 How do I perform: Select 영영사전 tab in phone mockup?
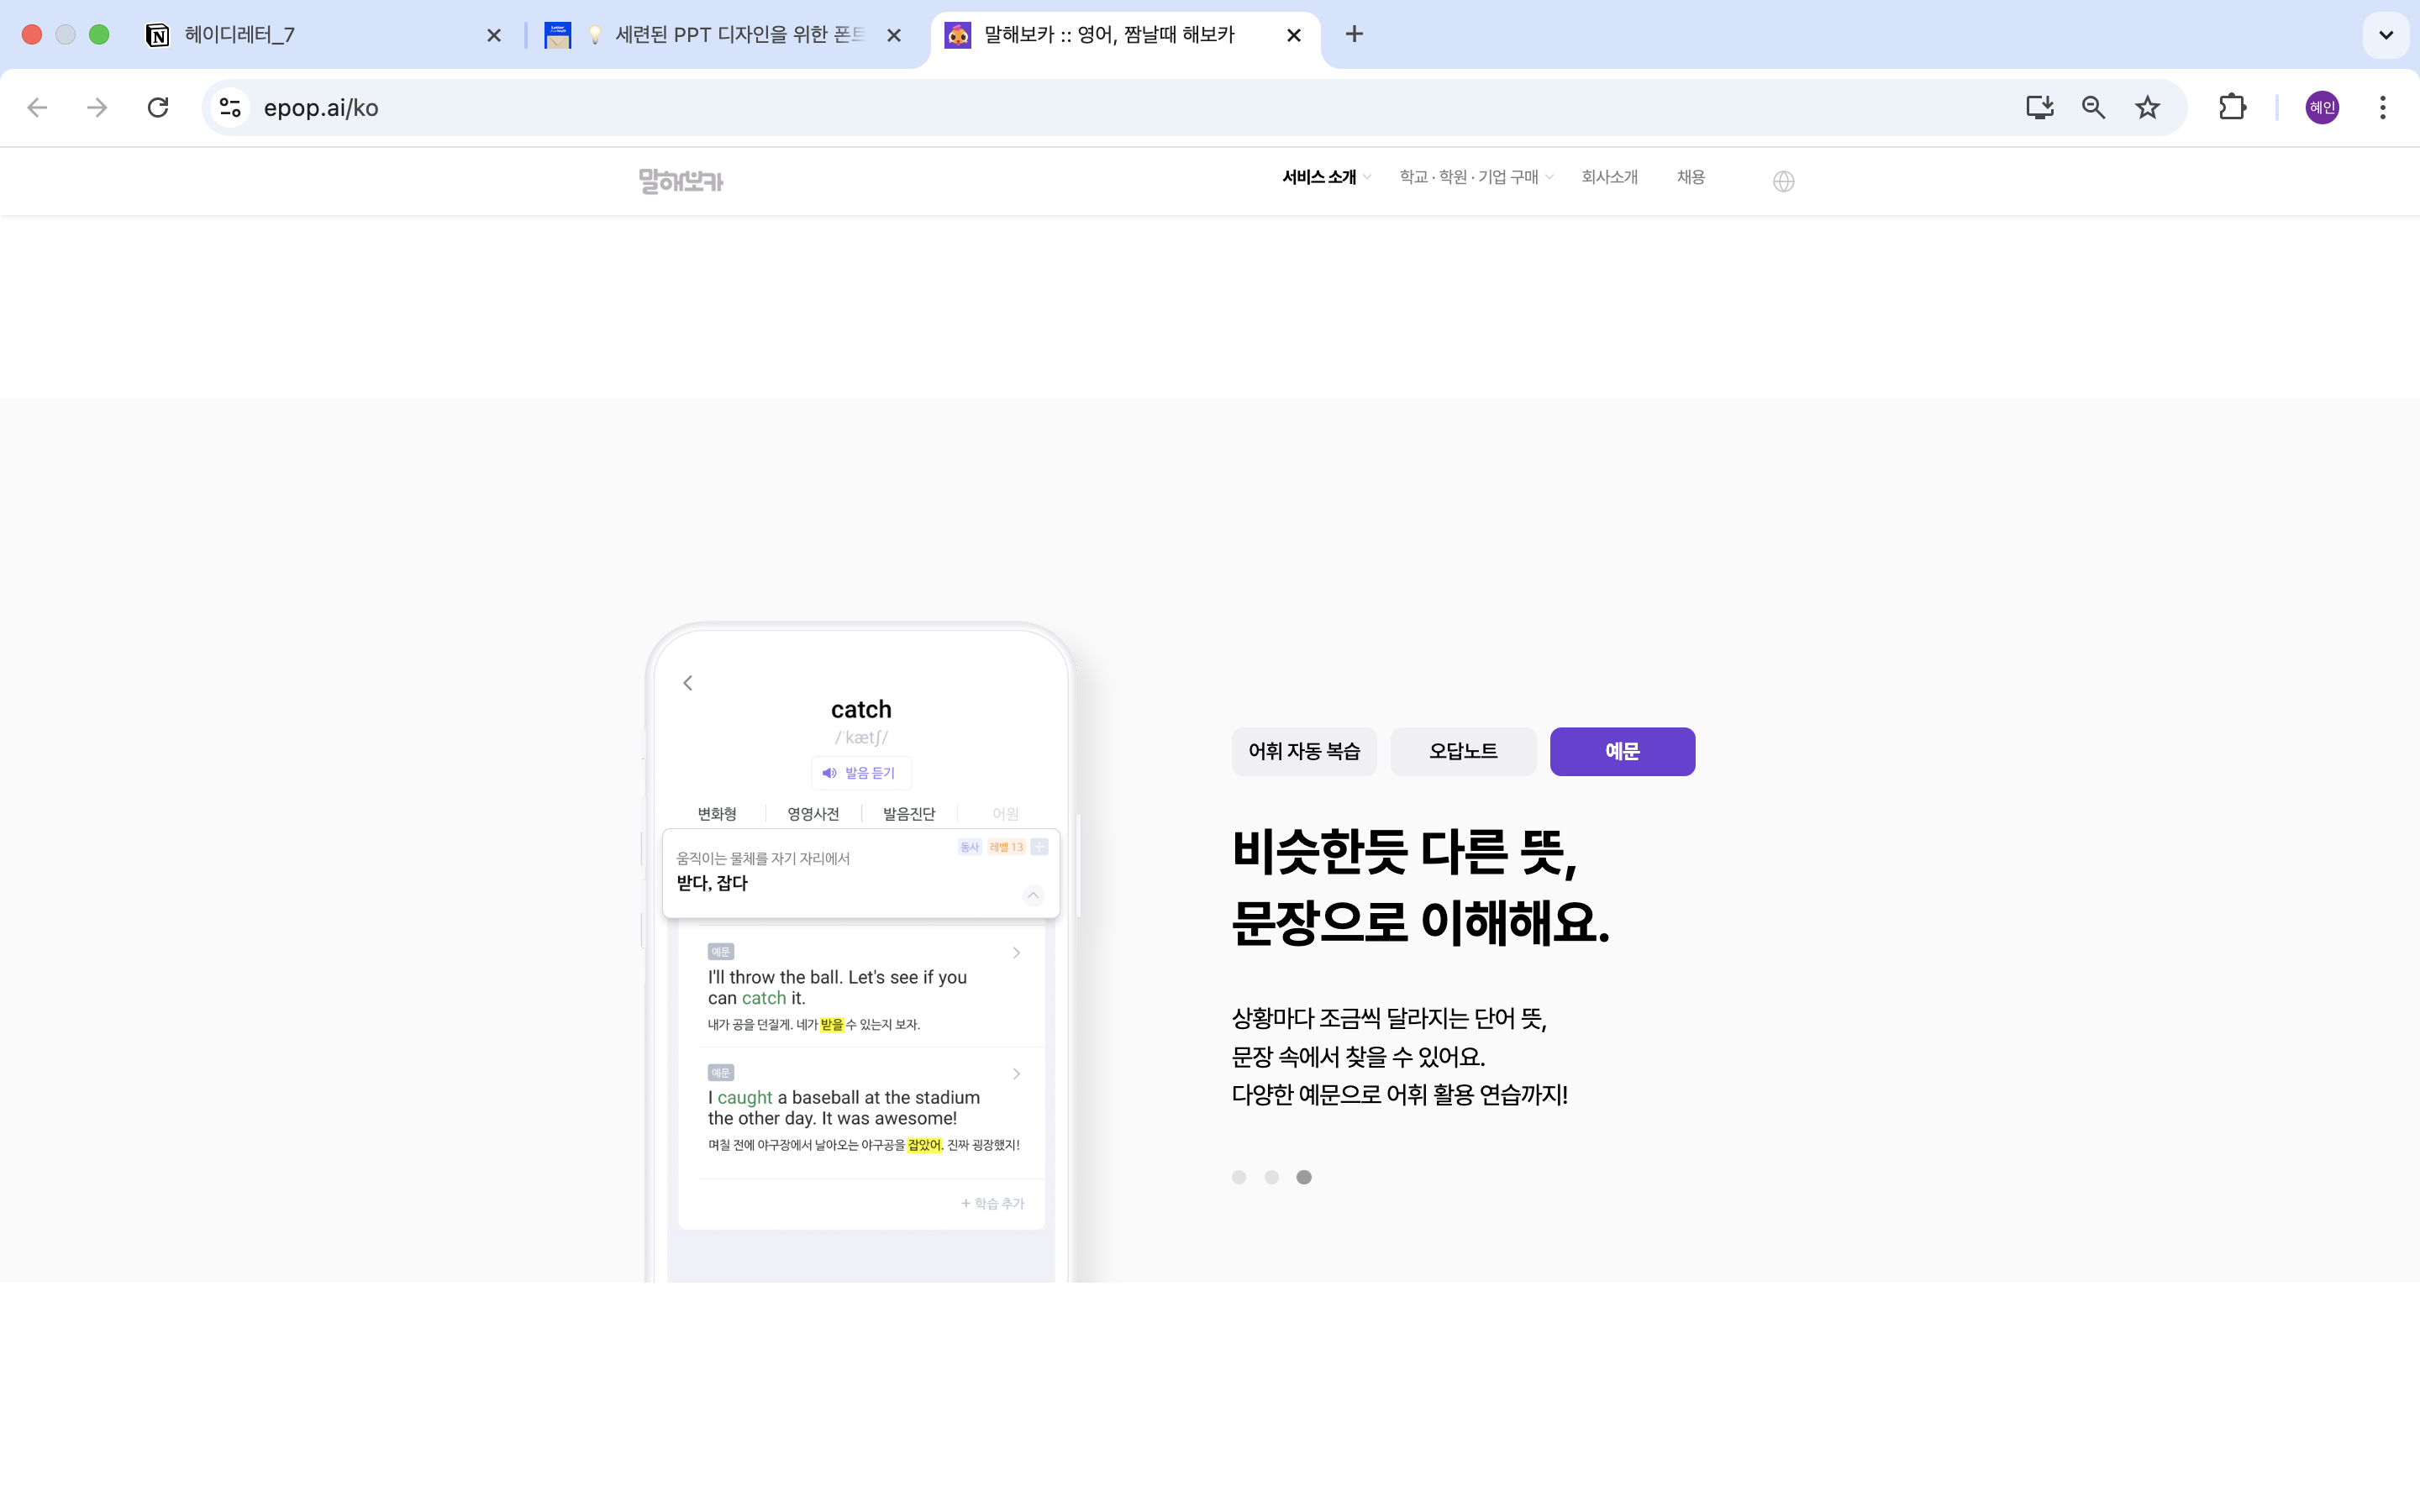(813, 813)
